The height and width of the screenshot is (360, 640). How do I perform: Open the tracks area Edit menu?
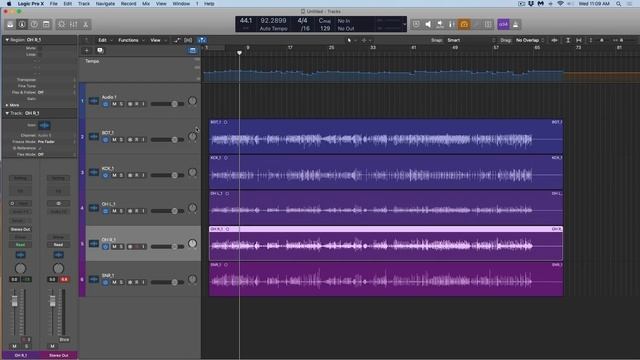104,40
